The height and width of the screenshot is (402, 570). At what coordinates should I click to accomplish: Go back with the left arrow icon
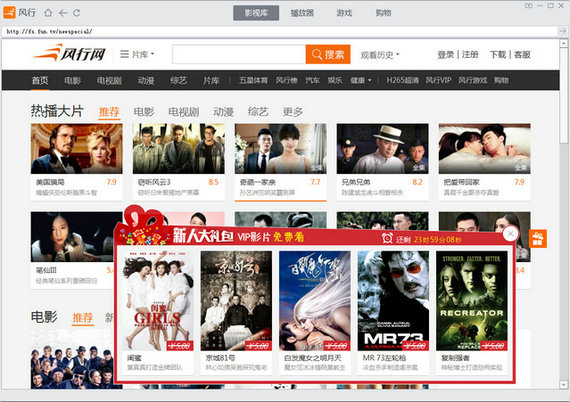(63, 13)
